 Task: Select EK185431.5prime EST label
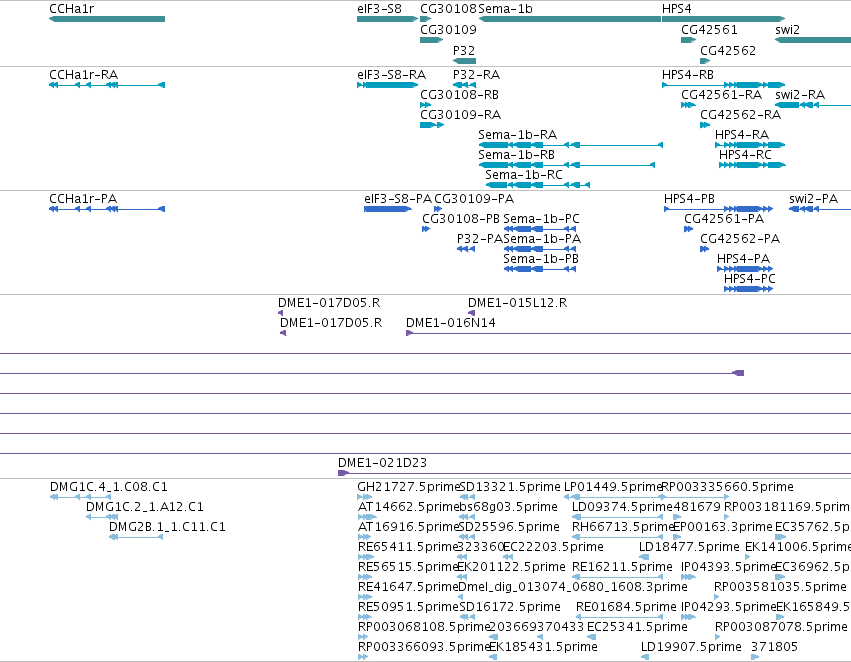point(543,647)
